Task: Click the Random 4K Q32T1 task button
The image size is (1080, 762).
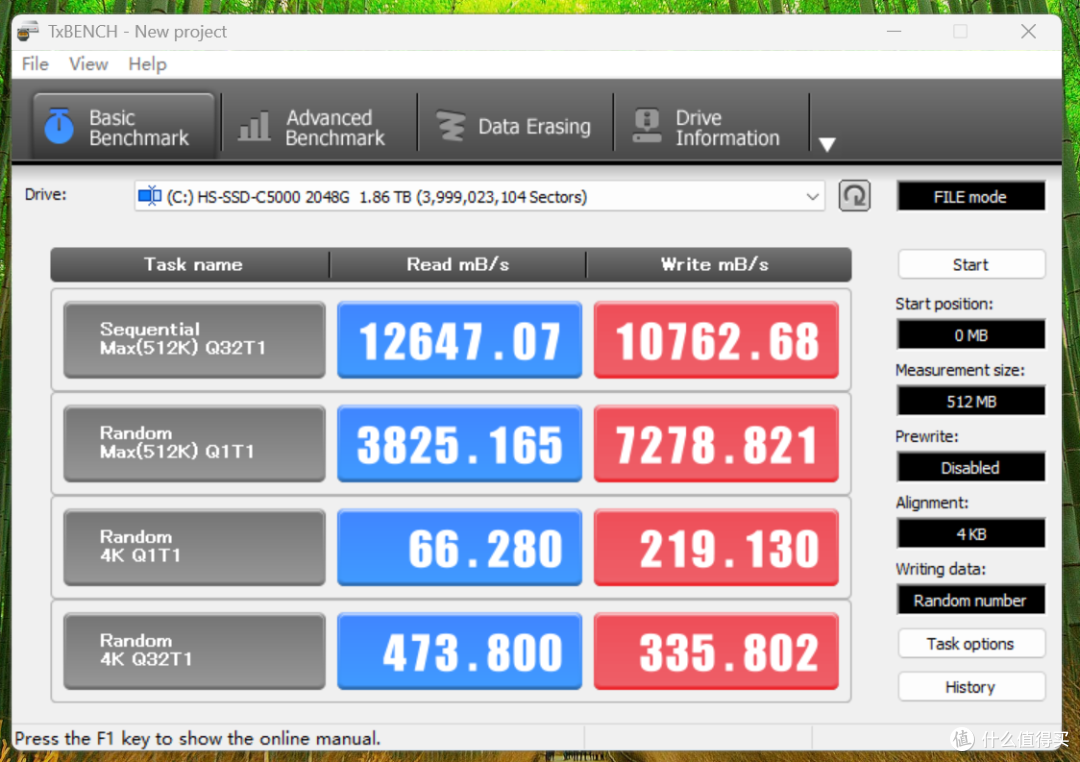Action: 194,651
